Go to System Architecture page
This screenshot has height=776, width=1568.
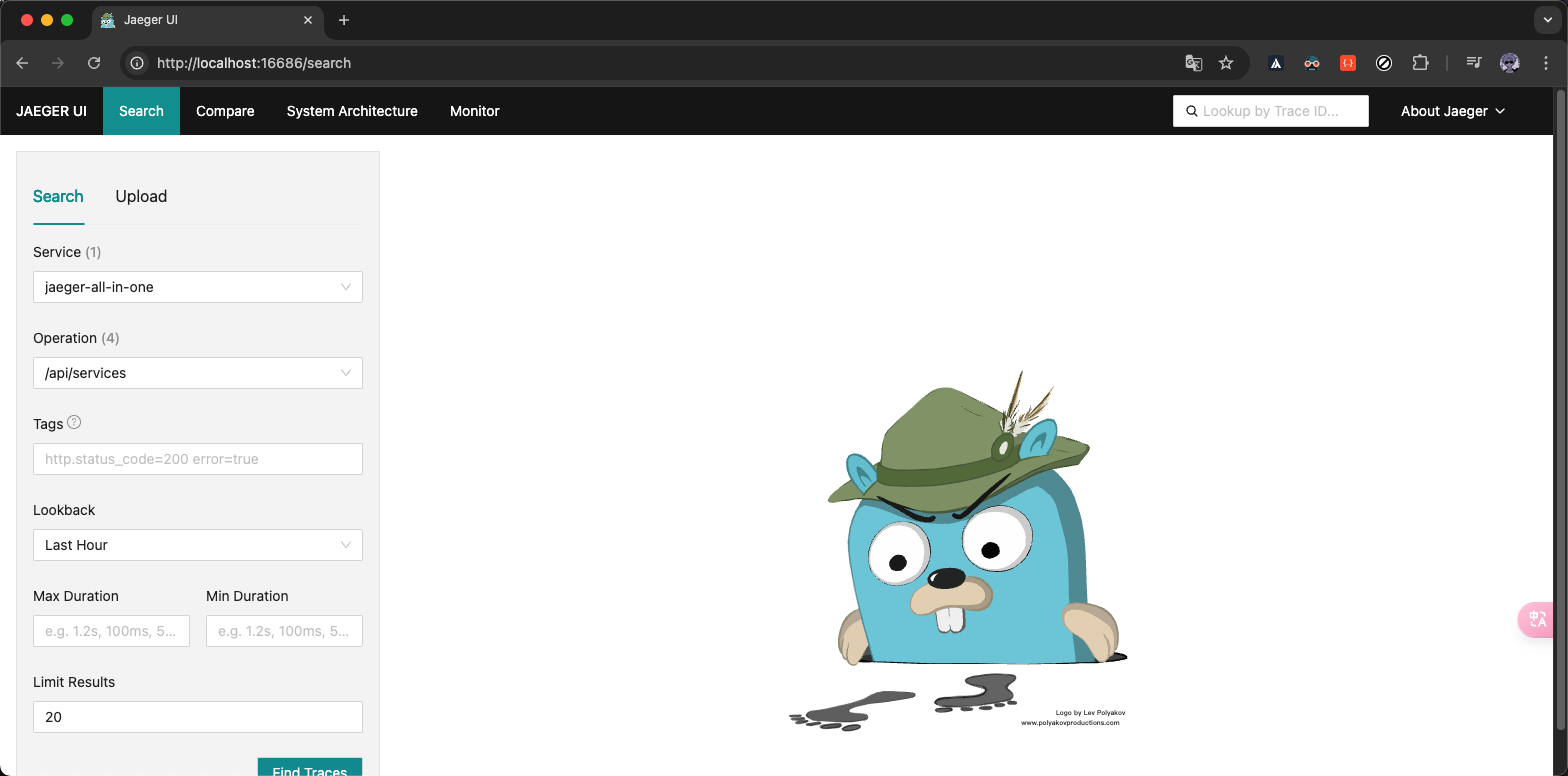pos(352,111)
